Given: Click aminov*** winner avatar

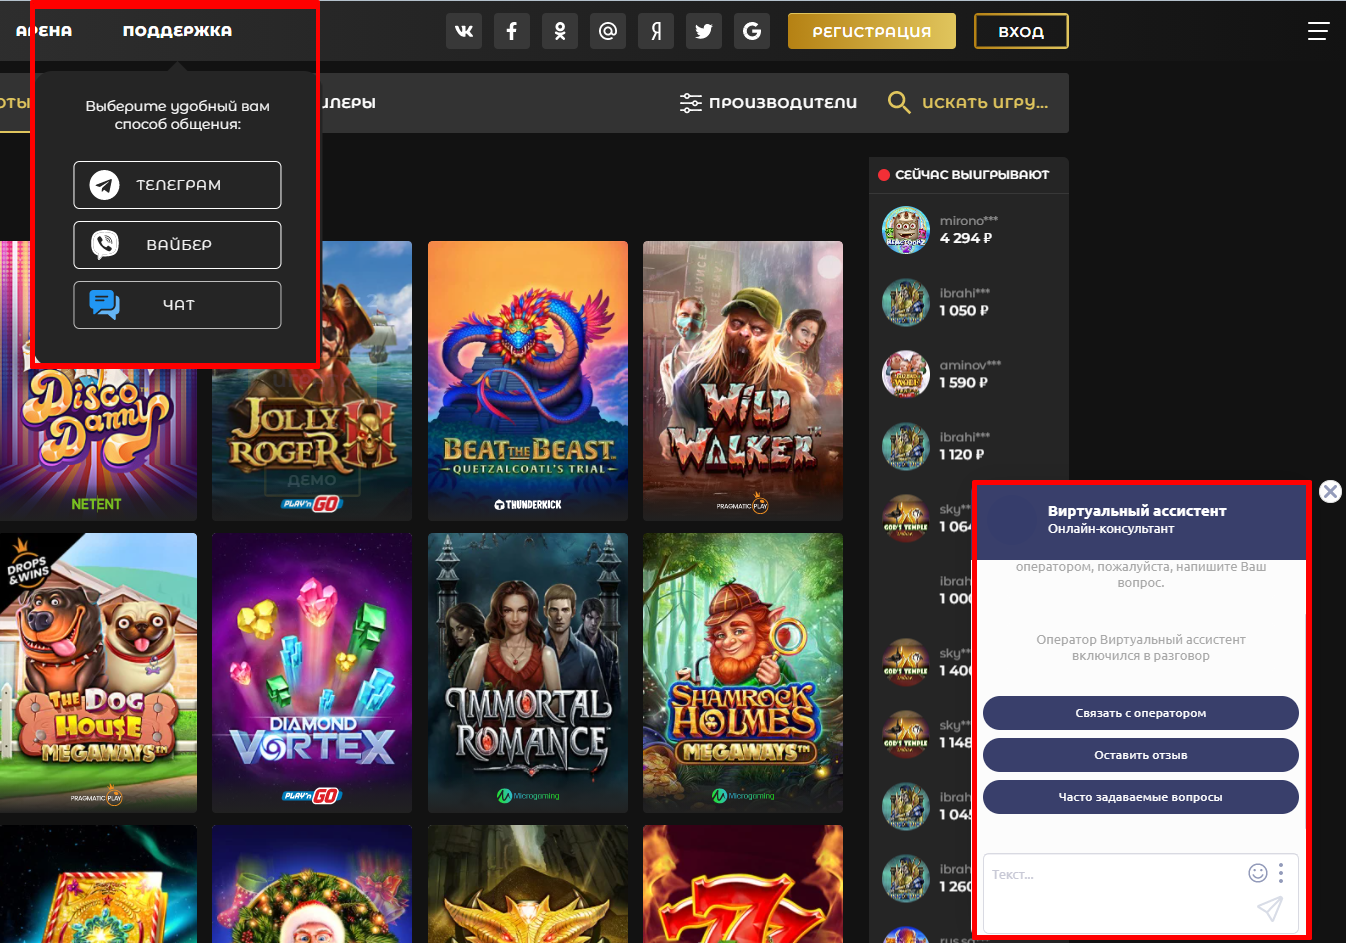Looking at the screenshot, I should (x=906, y=374).
